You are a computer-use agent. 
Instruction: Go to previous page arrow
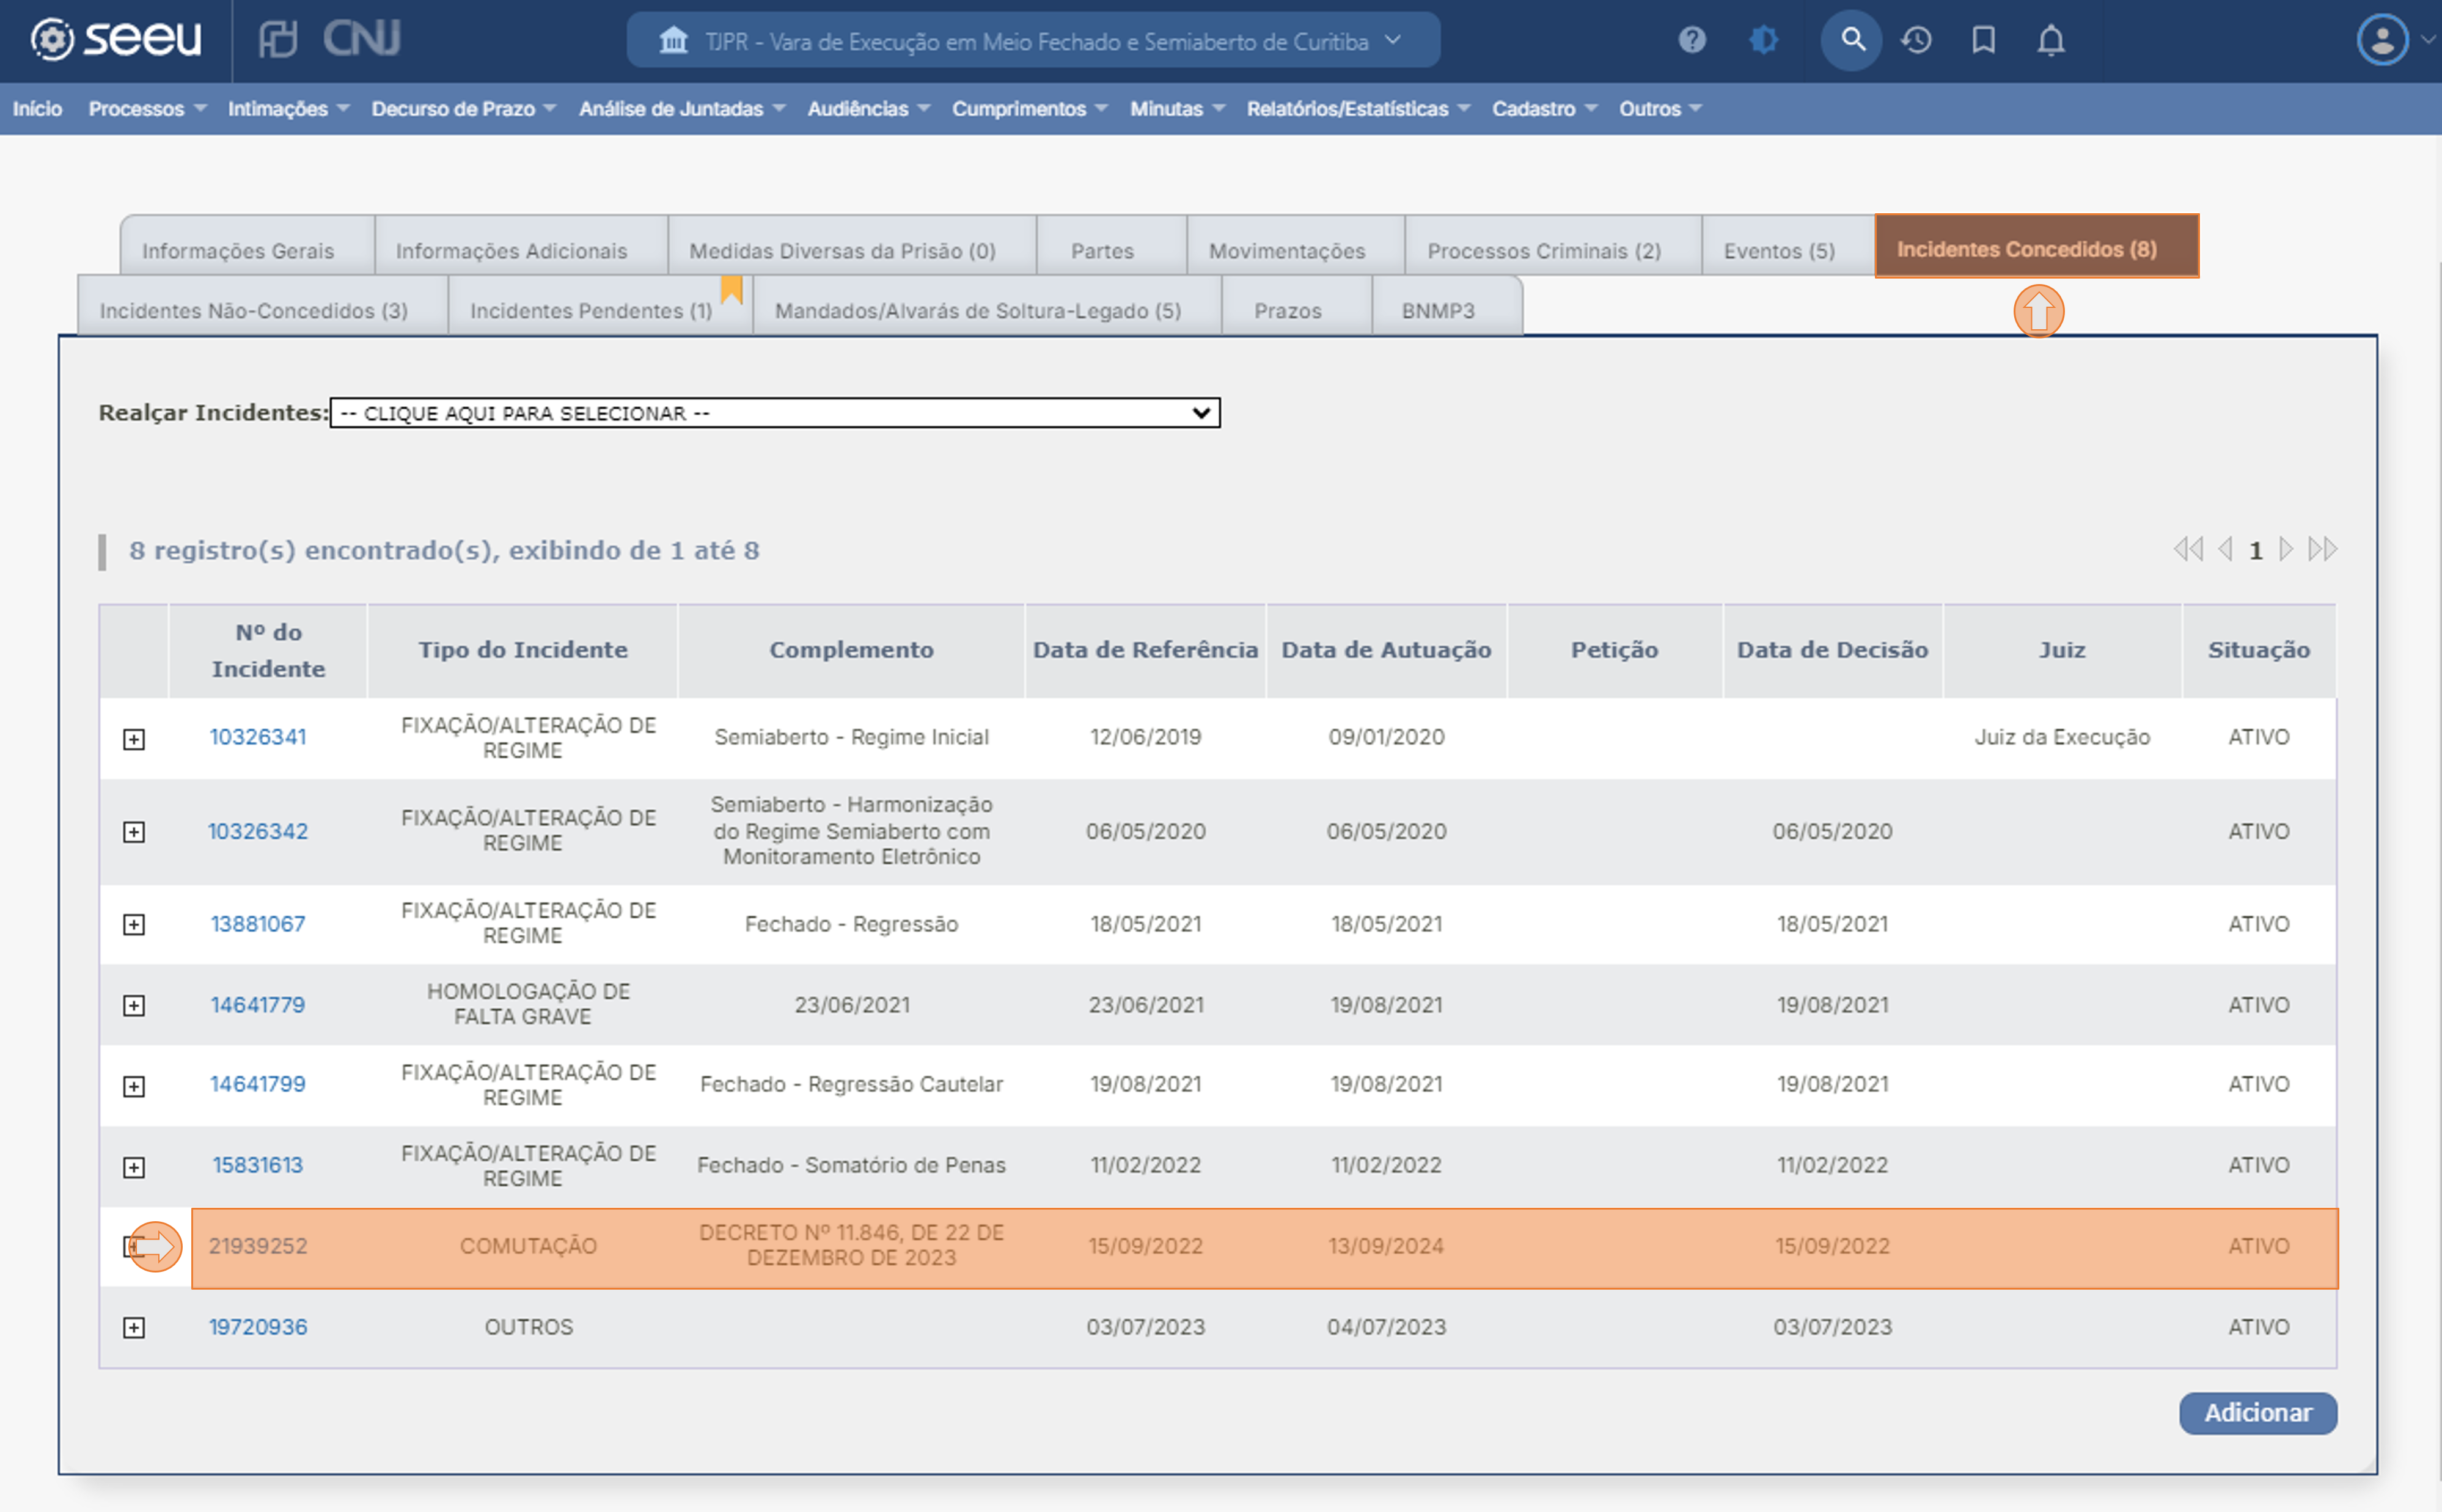(x=2225, y=549)
